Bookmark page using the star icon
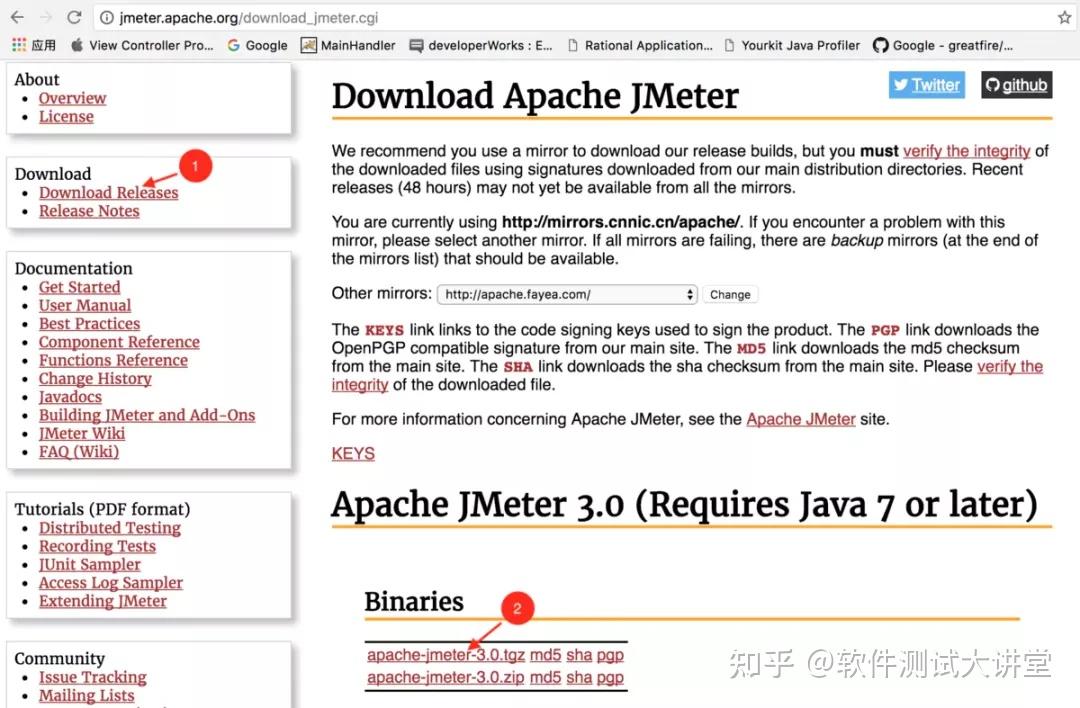The height and width of the screenshot is (708, 1080). click(1064, 16)
